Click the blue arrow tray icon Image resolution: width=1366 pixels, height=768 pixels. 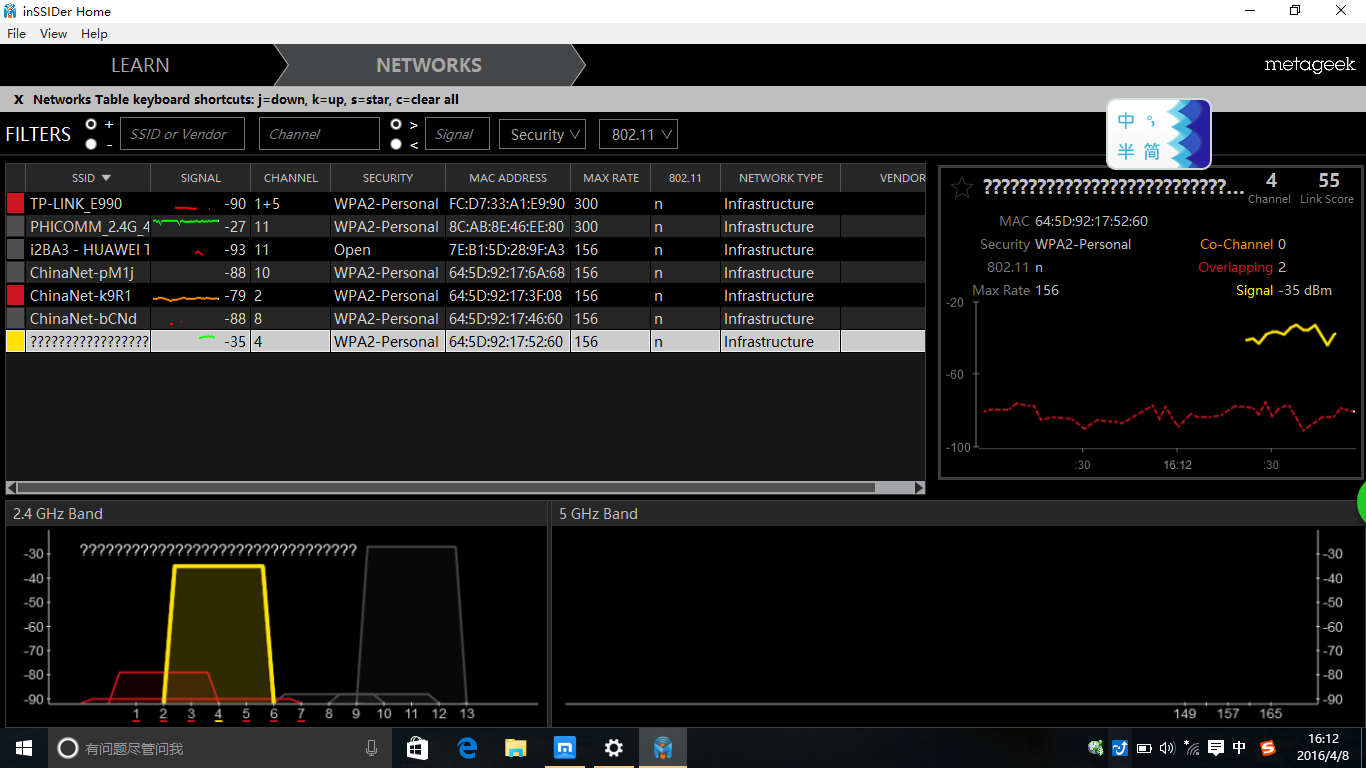pyautogui.click(x=1120, y=748)
